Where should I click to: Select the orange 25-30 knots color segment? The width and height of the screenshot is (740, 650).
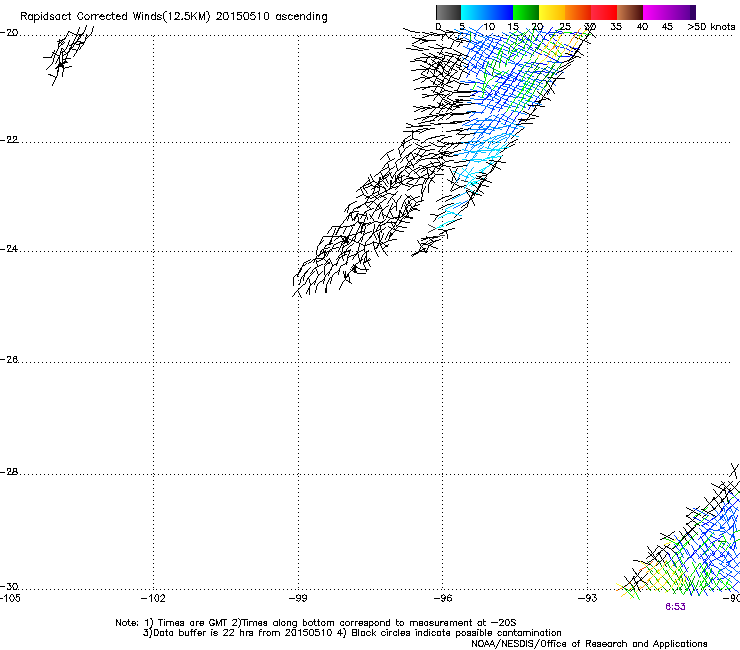pos(578,12)
